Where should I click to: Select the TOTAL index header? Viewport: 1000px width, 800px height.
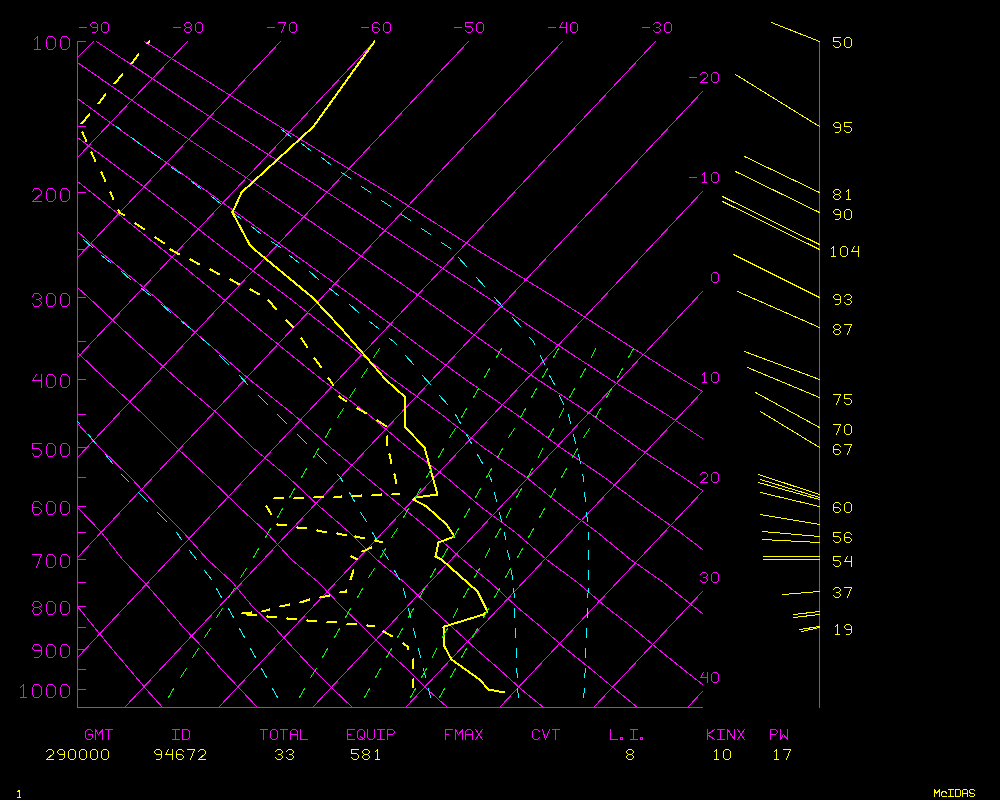284,735
